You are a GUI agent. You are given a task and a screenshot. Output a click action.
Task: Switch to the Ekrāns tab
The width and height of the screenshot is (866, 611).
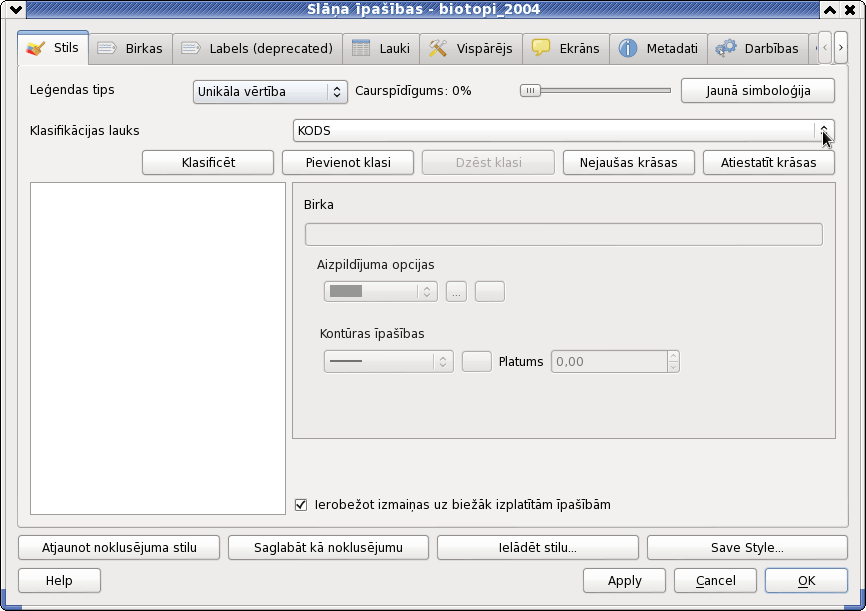(566, 49)
